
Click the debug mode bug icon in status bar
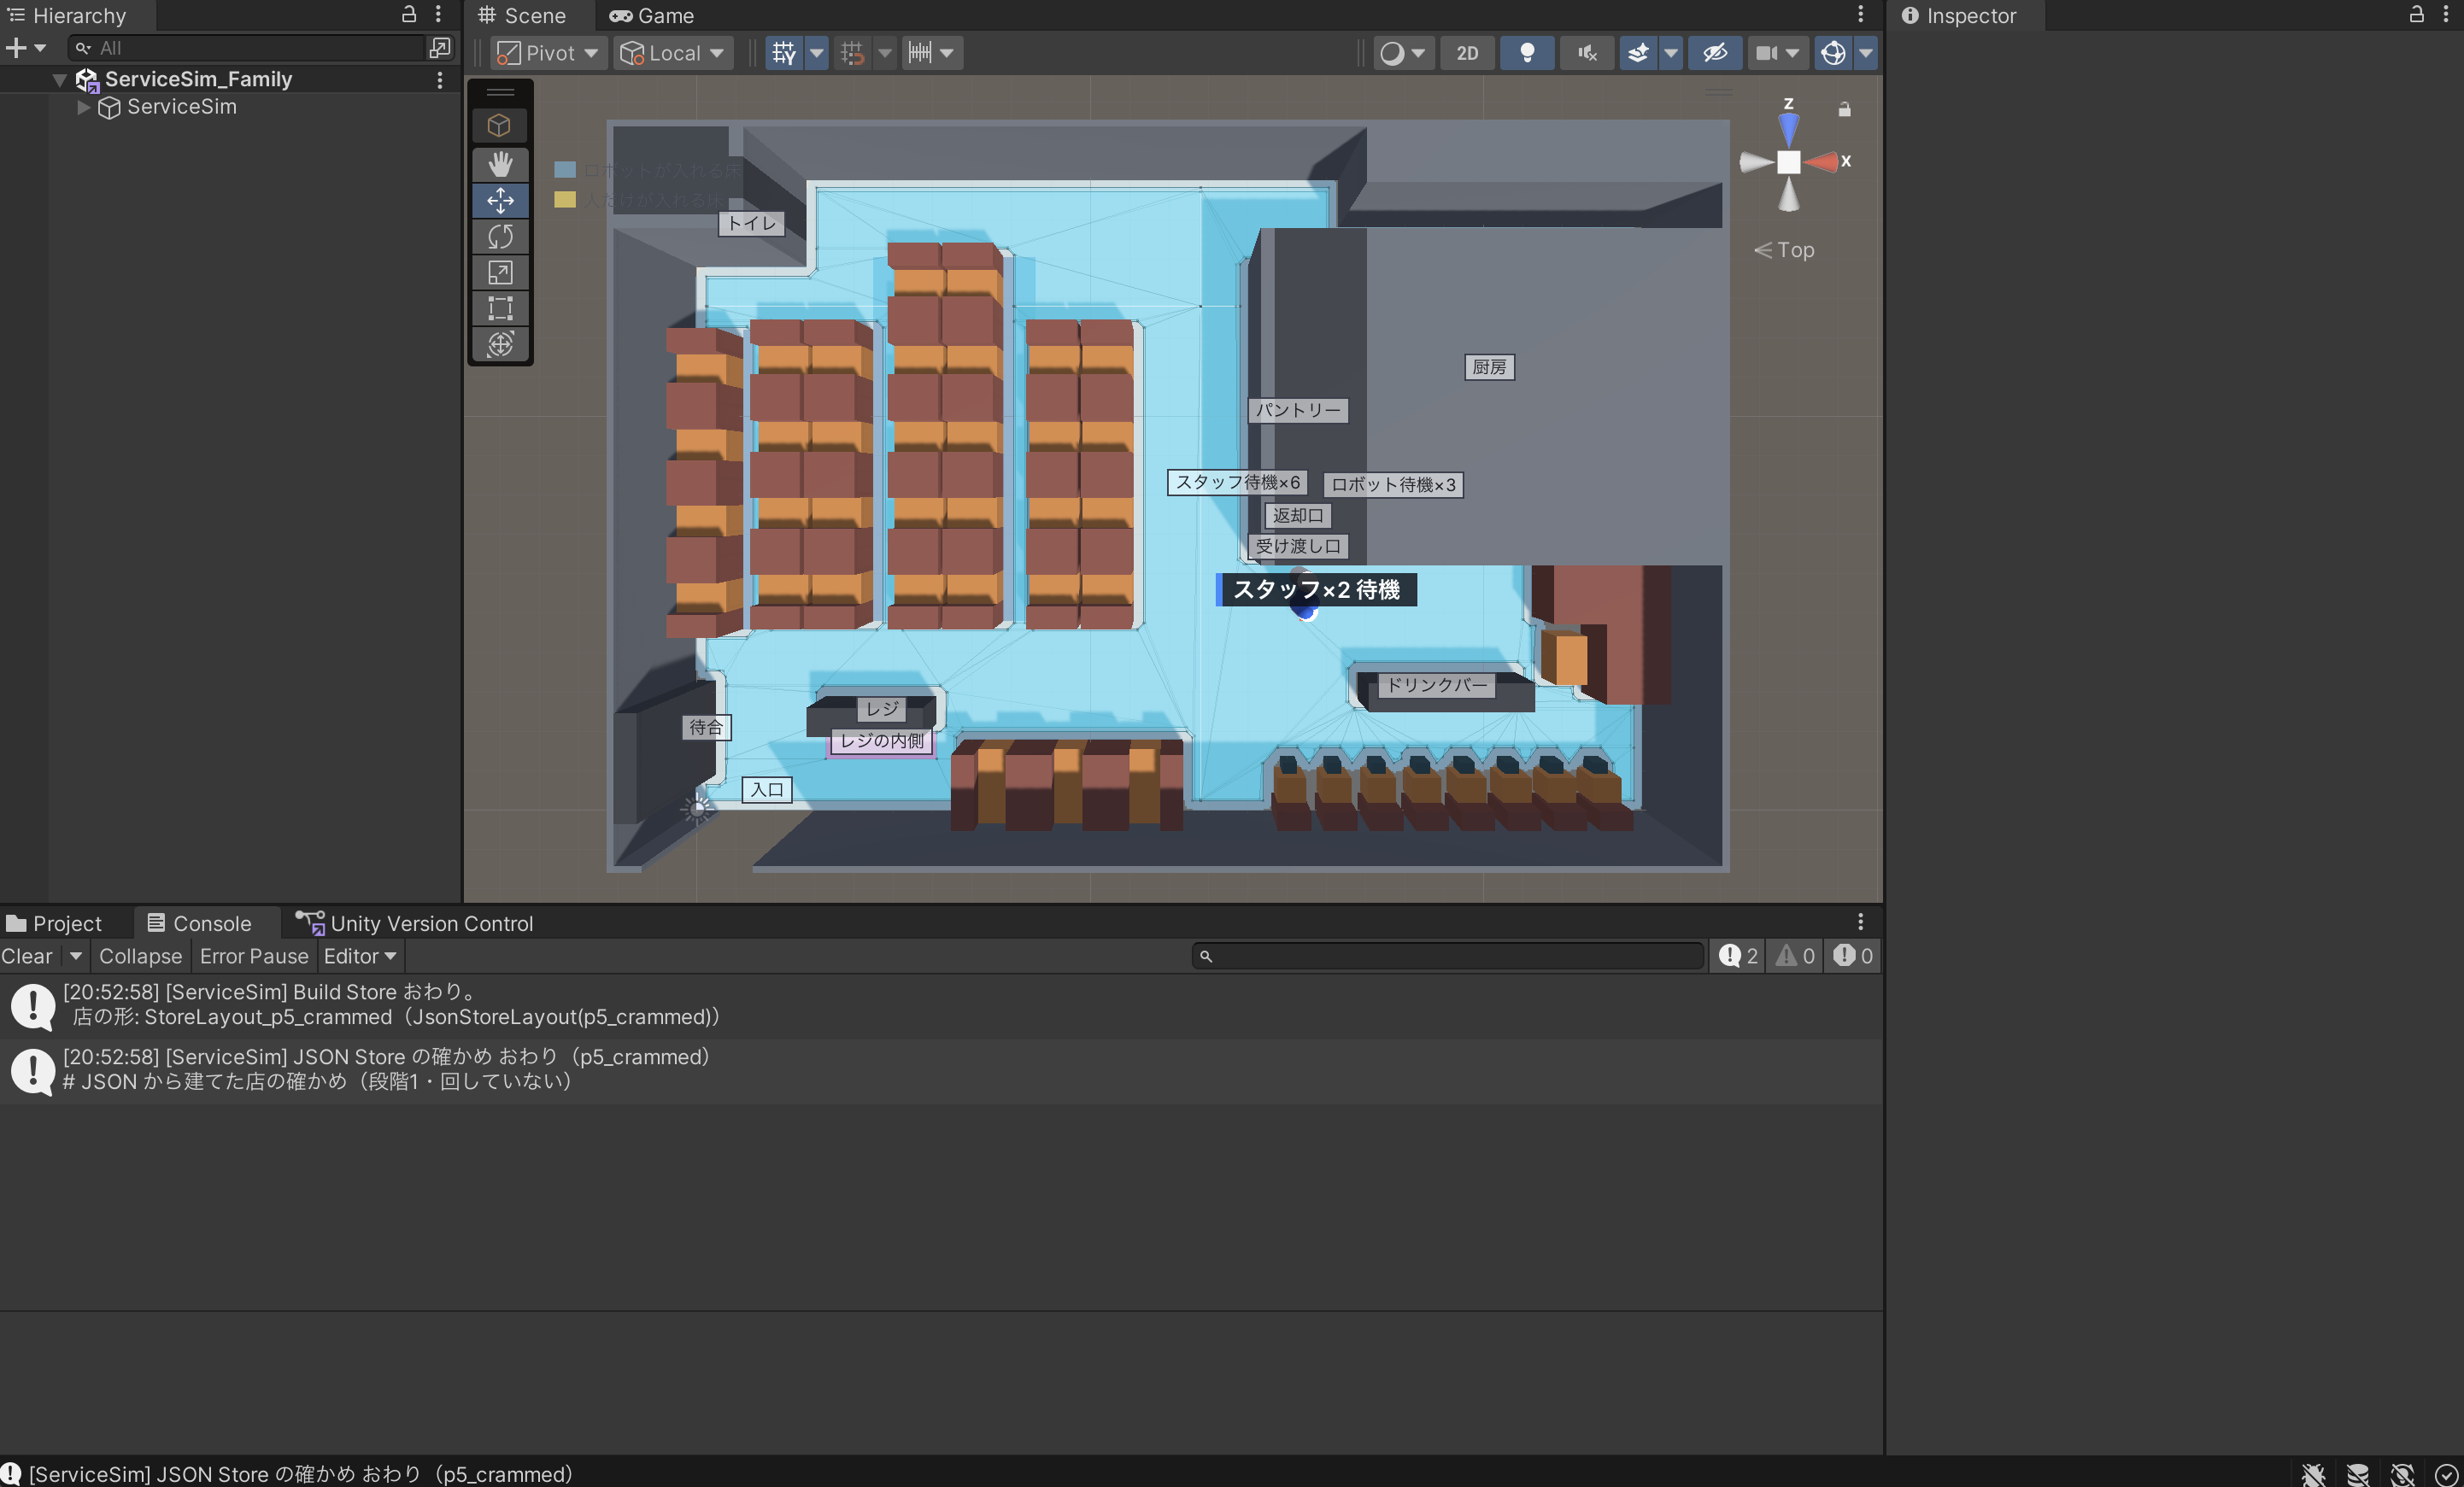click(x=2313, y=1474)
